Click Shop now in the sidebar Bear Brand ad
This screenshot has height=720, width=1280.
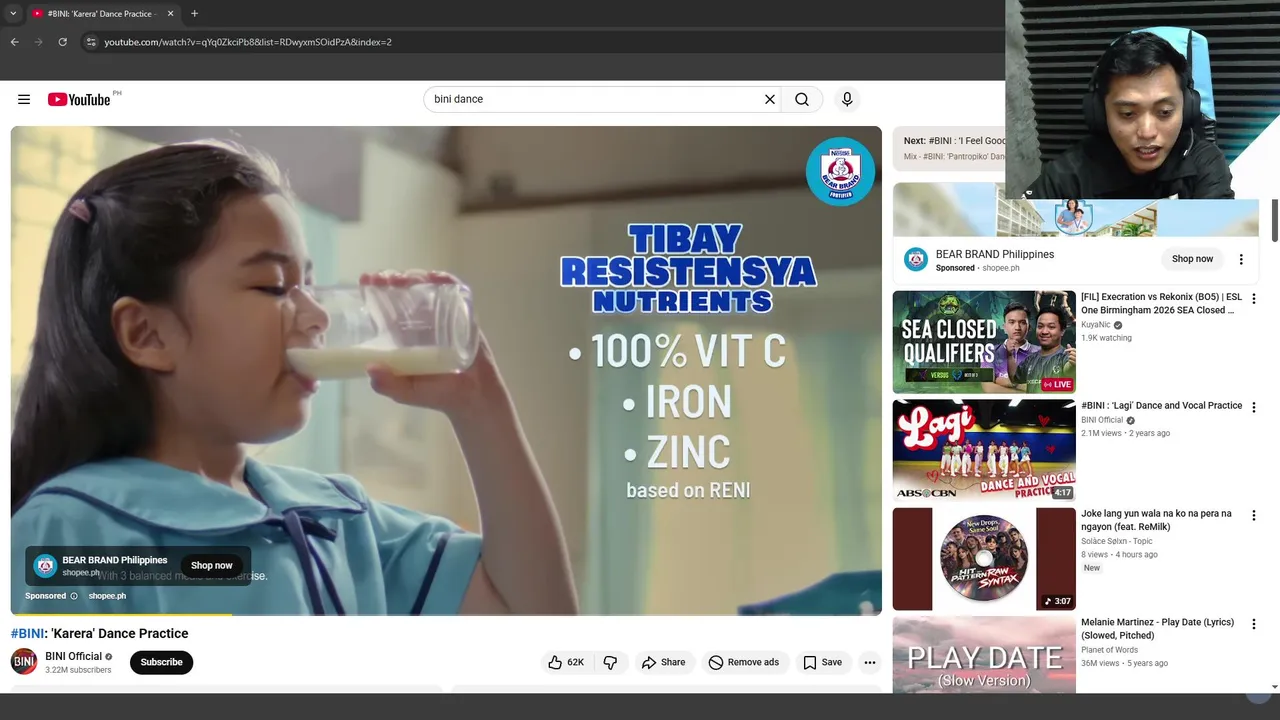[1192, 259]
